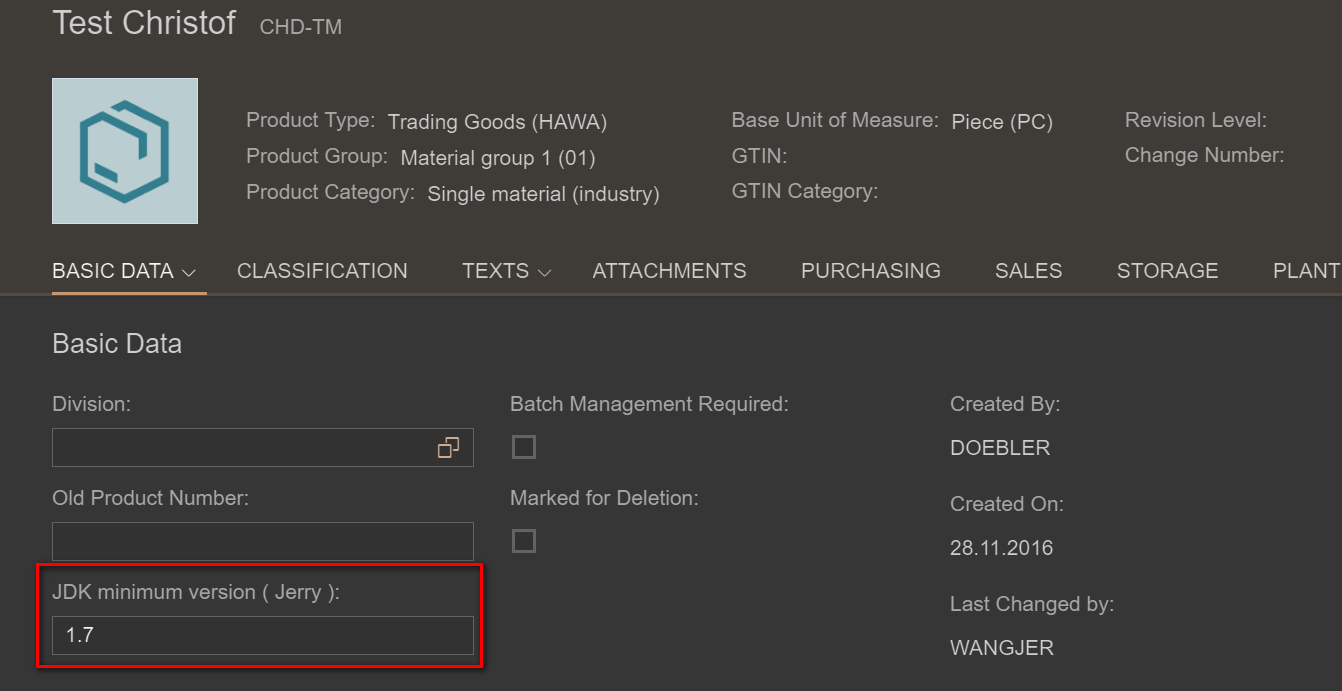1342x691 pixels.
Task: Click the JDK minimum version input field
Action: pos(262,635)
